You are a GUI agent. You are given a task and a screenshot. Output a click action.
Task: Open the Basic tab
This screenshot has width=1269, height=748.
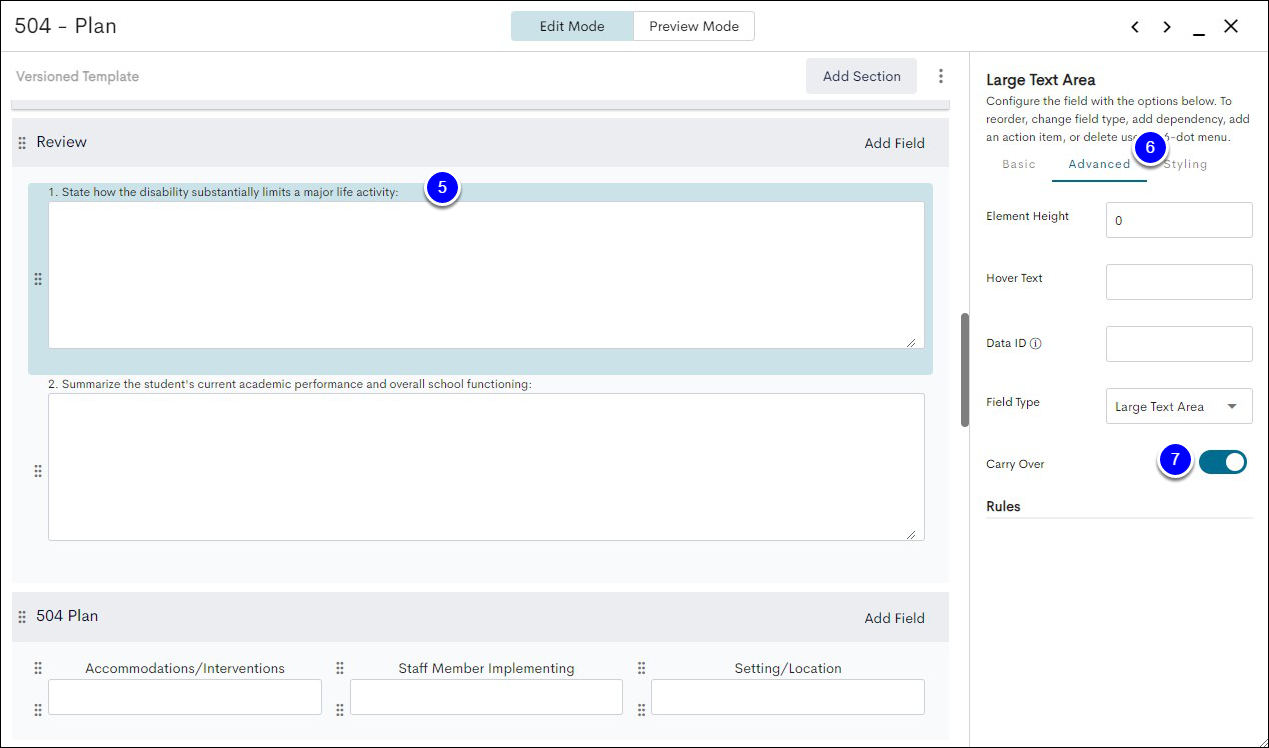pyautogui.click(x=1019, y=164)
